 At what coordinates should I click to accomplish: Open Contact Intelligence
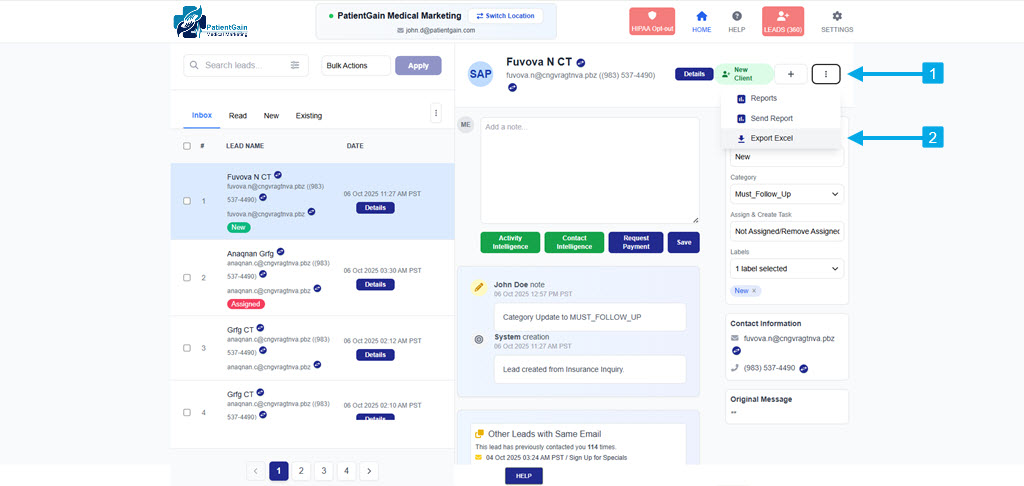click(574, 242)
